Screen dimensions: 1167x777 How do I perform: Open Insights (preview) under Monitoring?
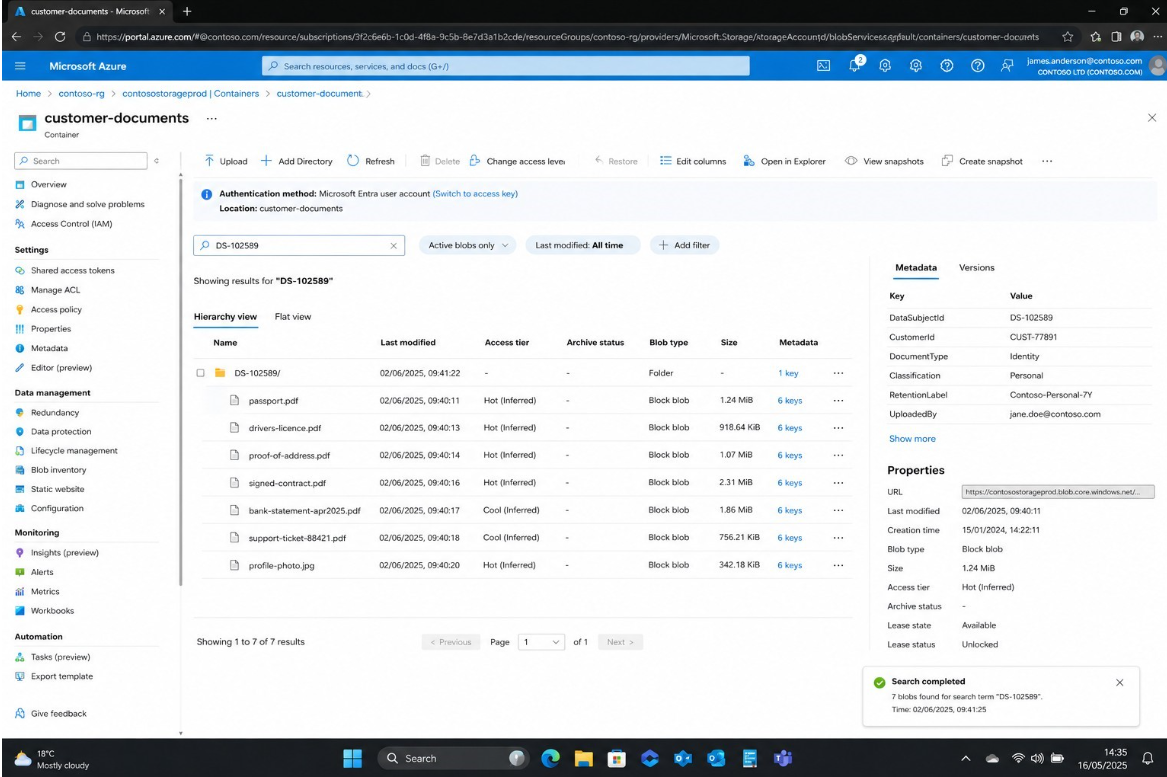tap(64, 552)
